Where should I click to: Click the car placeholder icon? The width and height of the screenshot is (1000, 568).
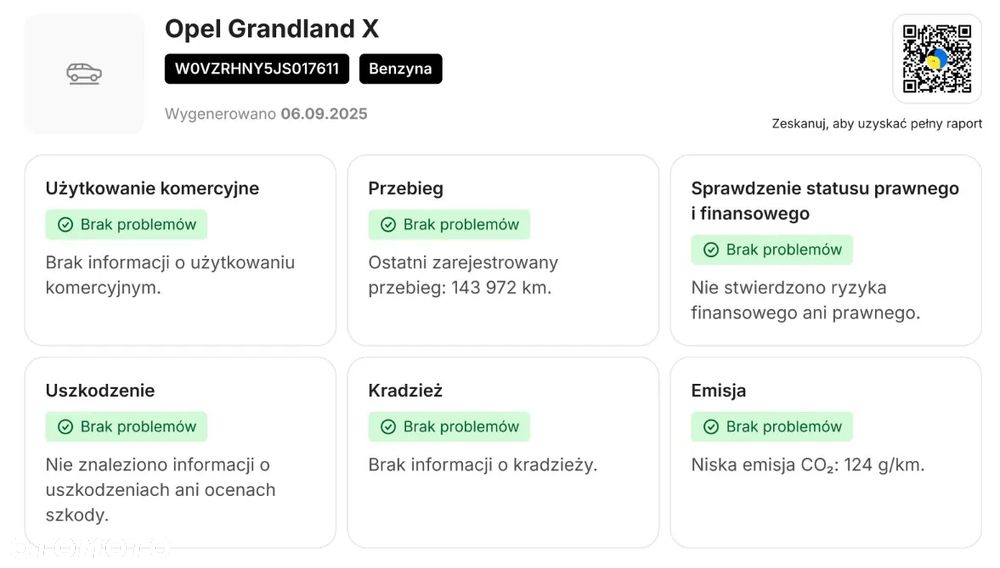click(84, 73)
